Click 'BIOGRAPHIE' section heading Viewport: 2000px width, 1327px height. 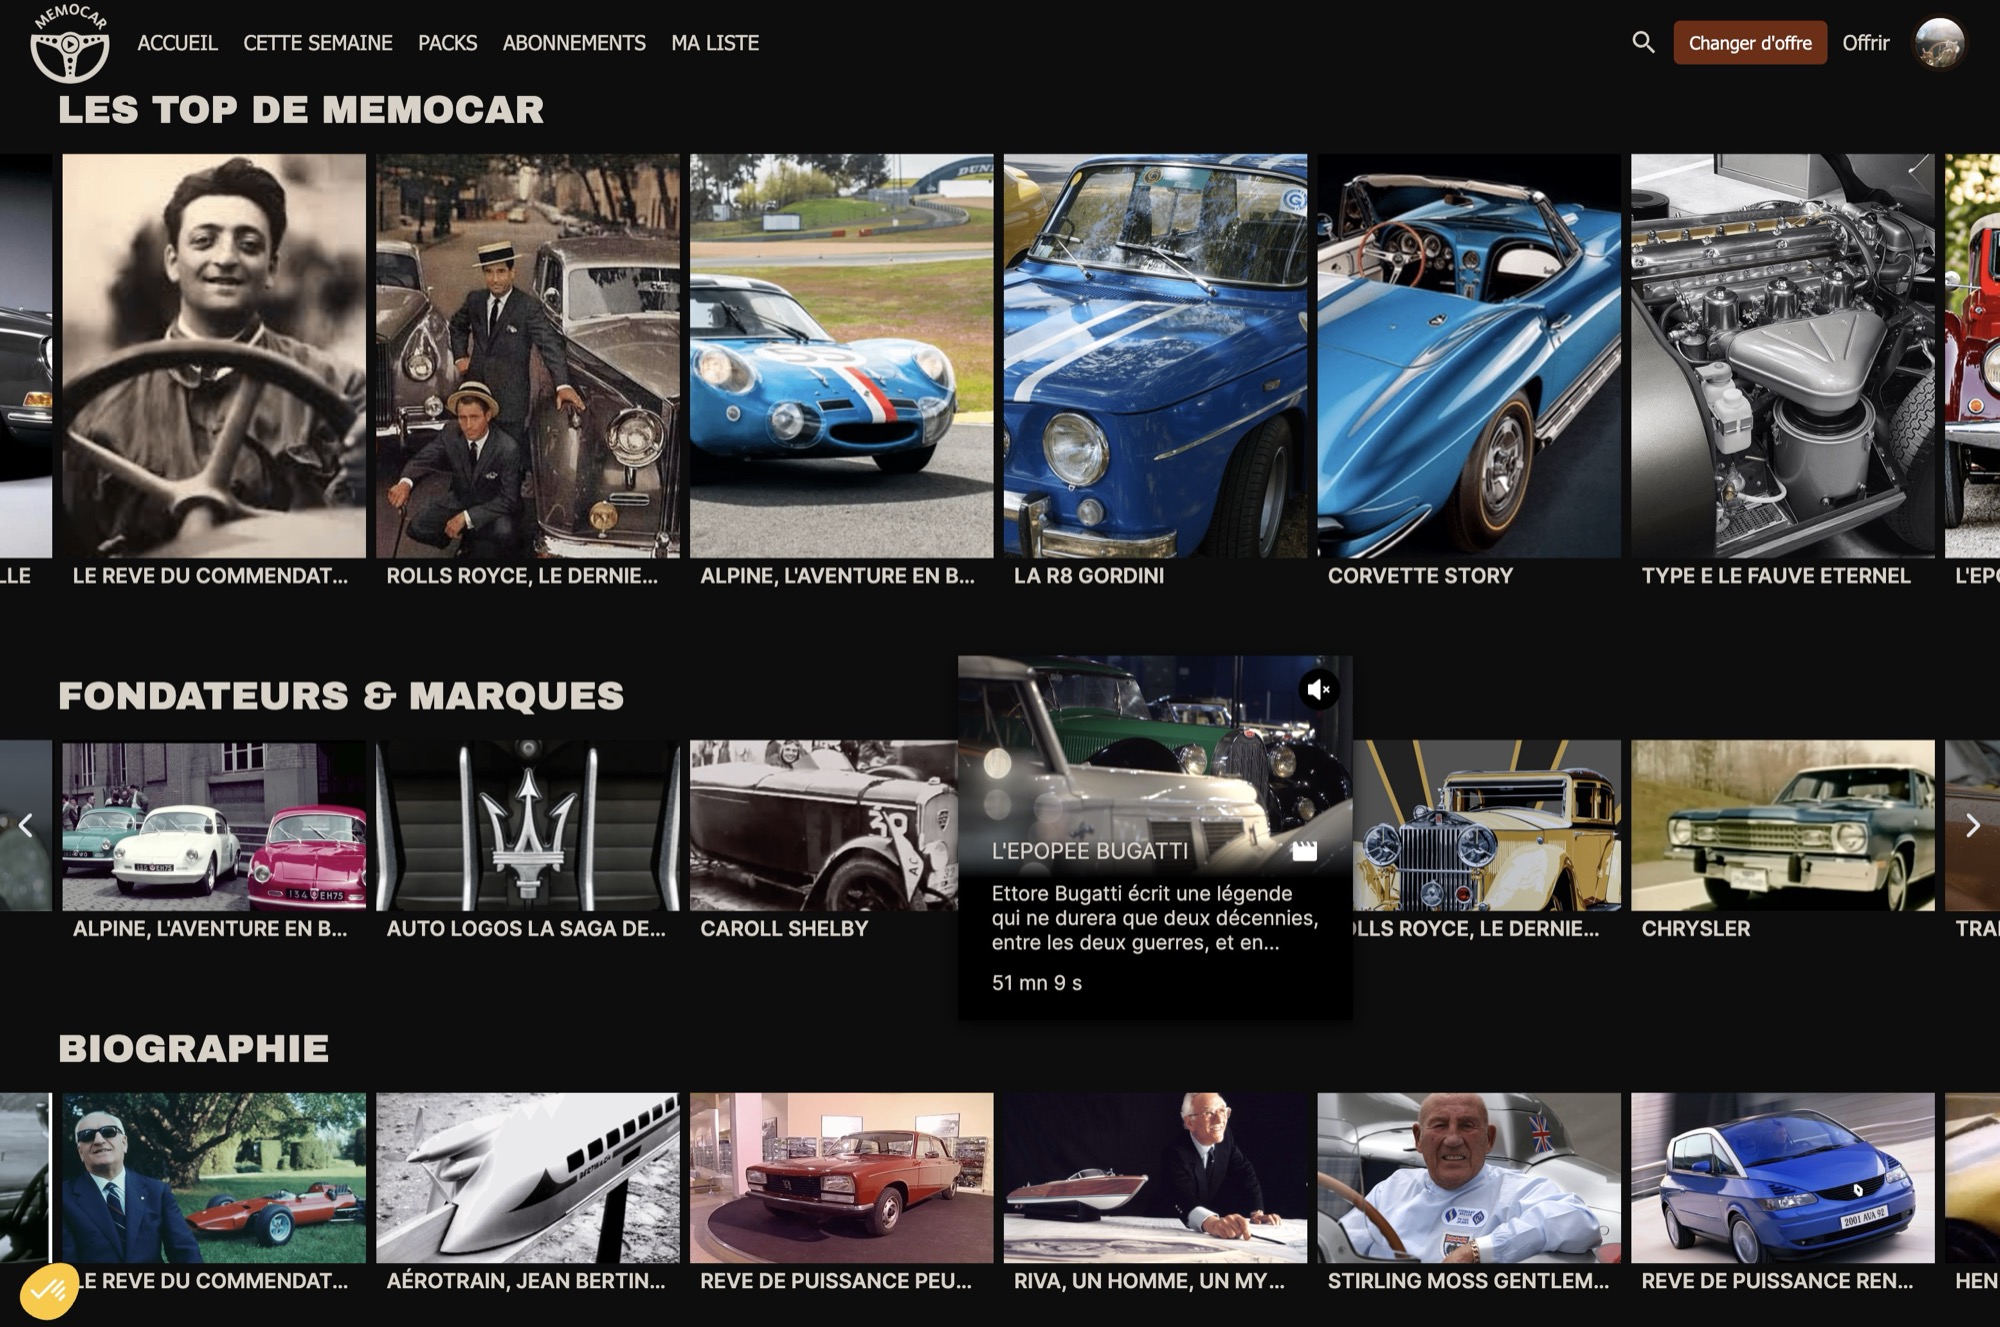[x=194, y=1048]
